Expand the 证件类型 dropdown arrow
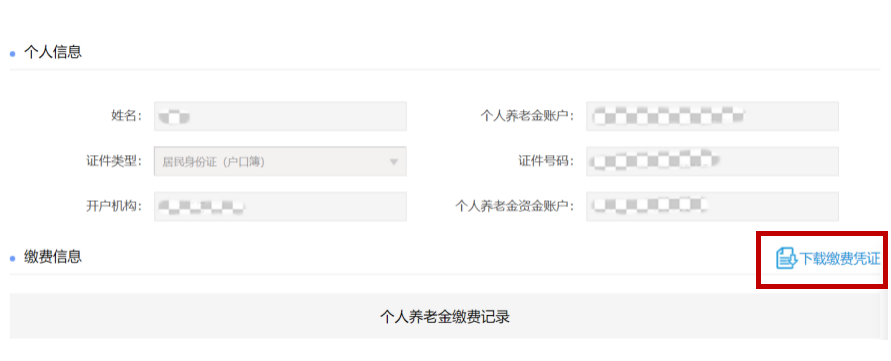 [x=393, y=161]
